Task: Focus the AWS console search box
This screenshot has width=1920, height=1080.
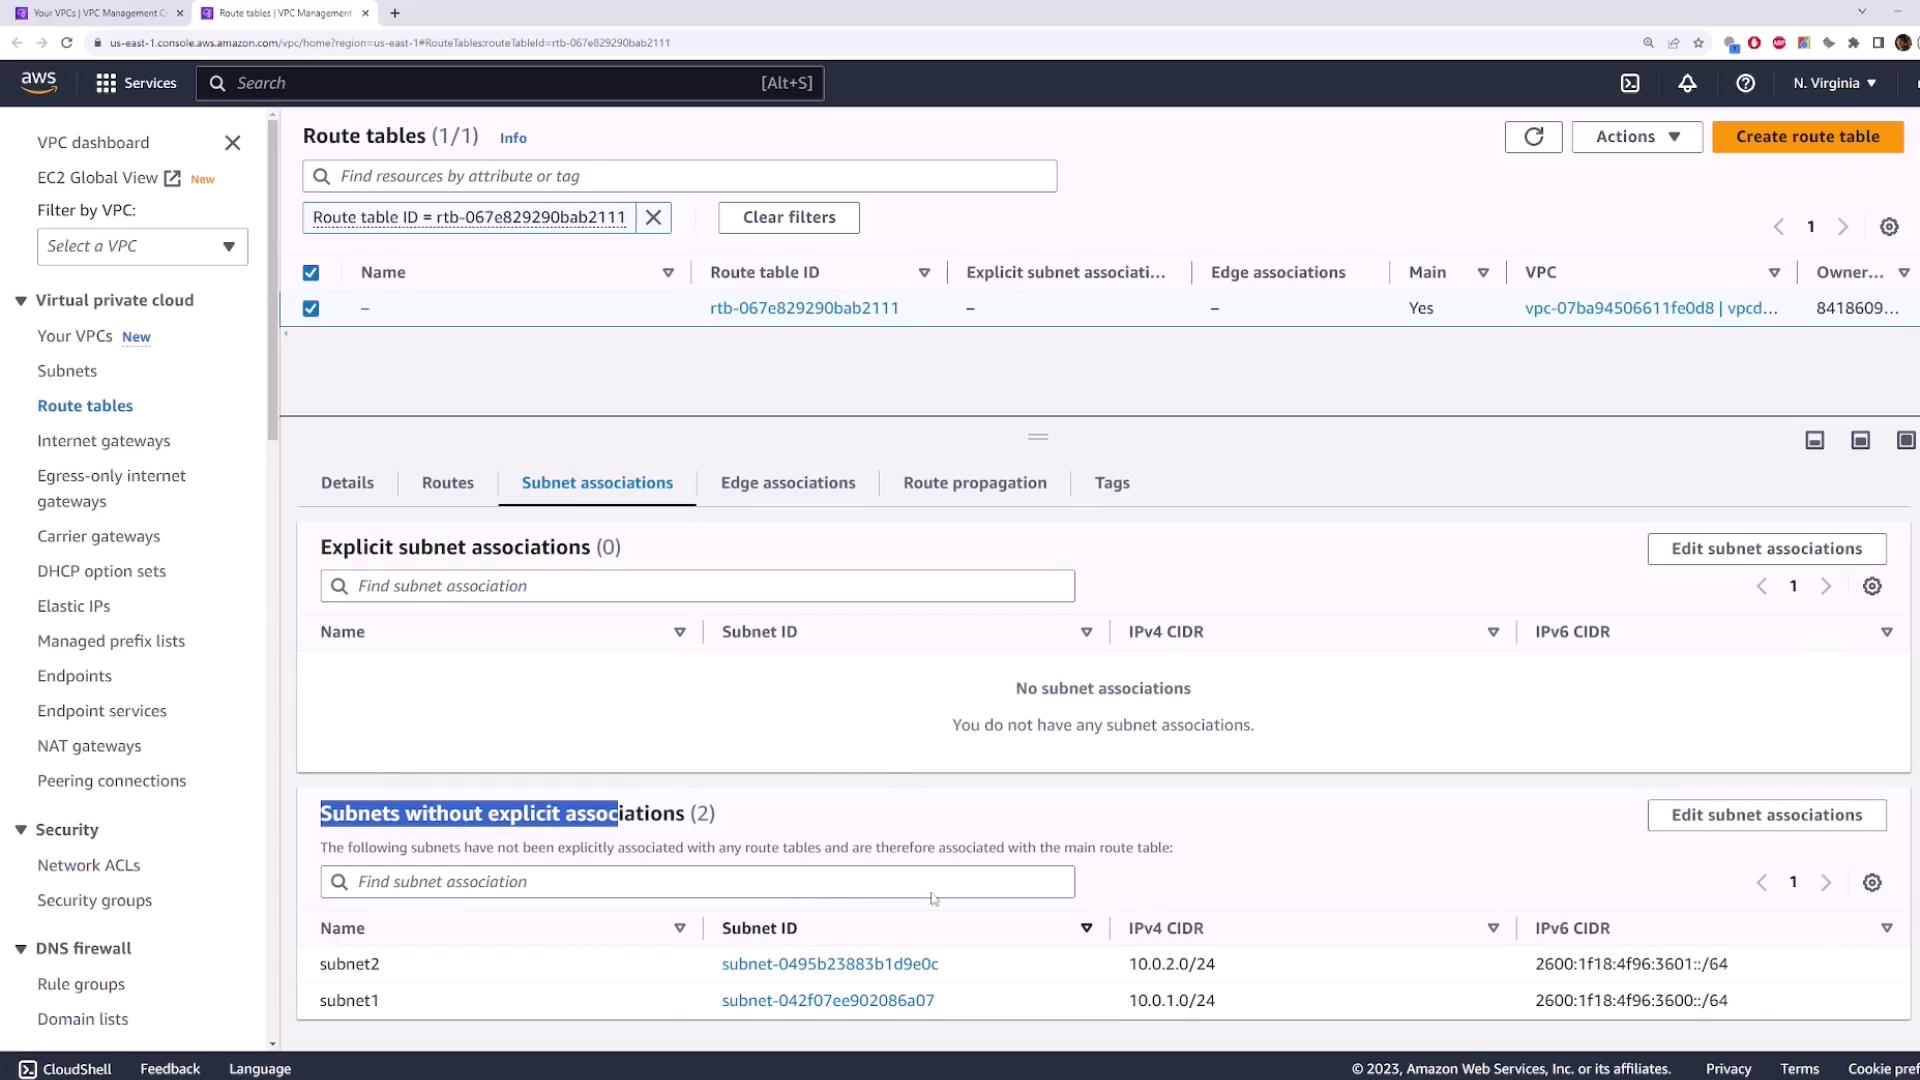Action: click(510, 83)
